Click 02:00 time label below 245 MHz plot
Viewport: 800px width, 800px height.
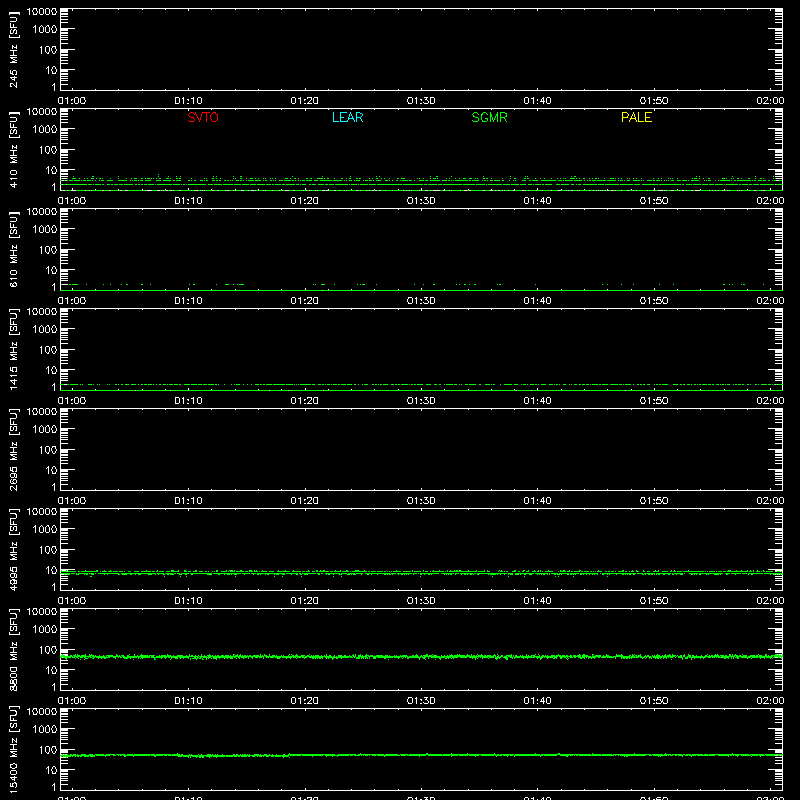point(770,101)
